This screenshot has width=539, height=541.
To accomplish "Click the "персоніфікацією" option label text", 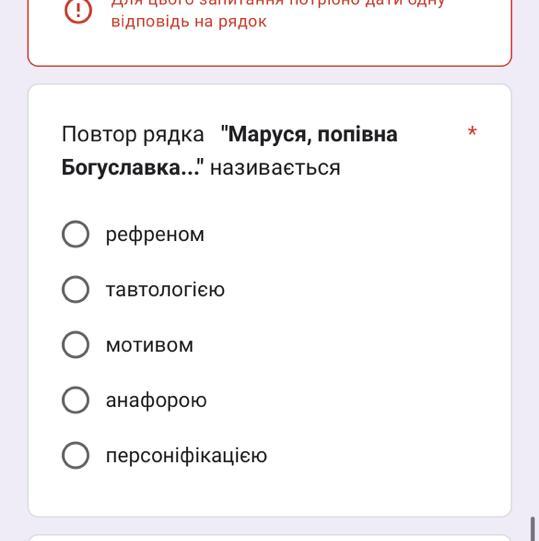I will pyautogui.click(x=186, y=456).
